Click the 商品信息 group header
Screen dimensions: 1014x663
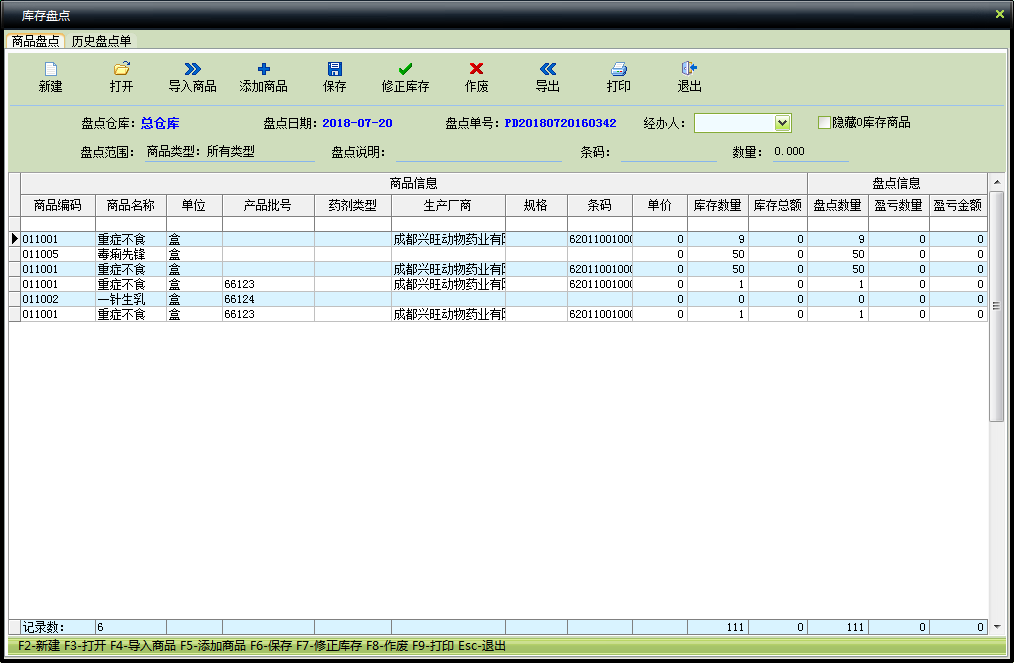tap(414, 183)
